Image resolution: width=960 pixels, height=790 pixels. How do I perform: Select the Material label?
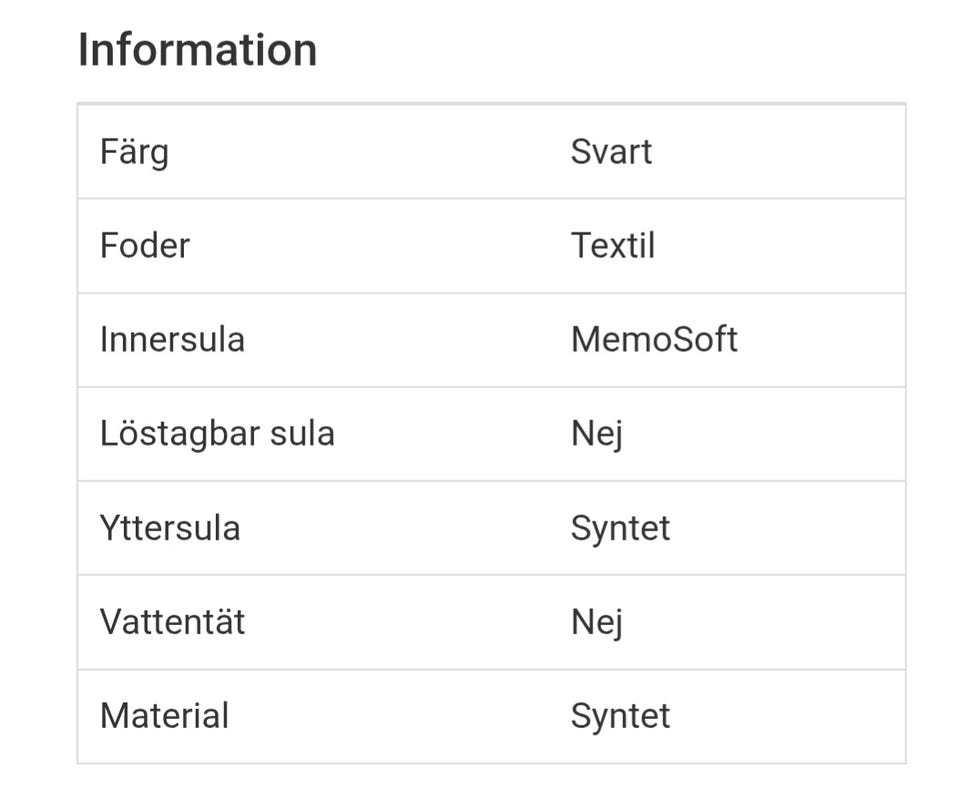(164, 716)
